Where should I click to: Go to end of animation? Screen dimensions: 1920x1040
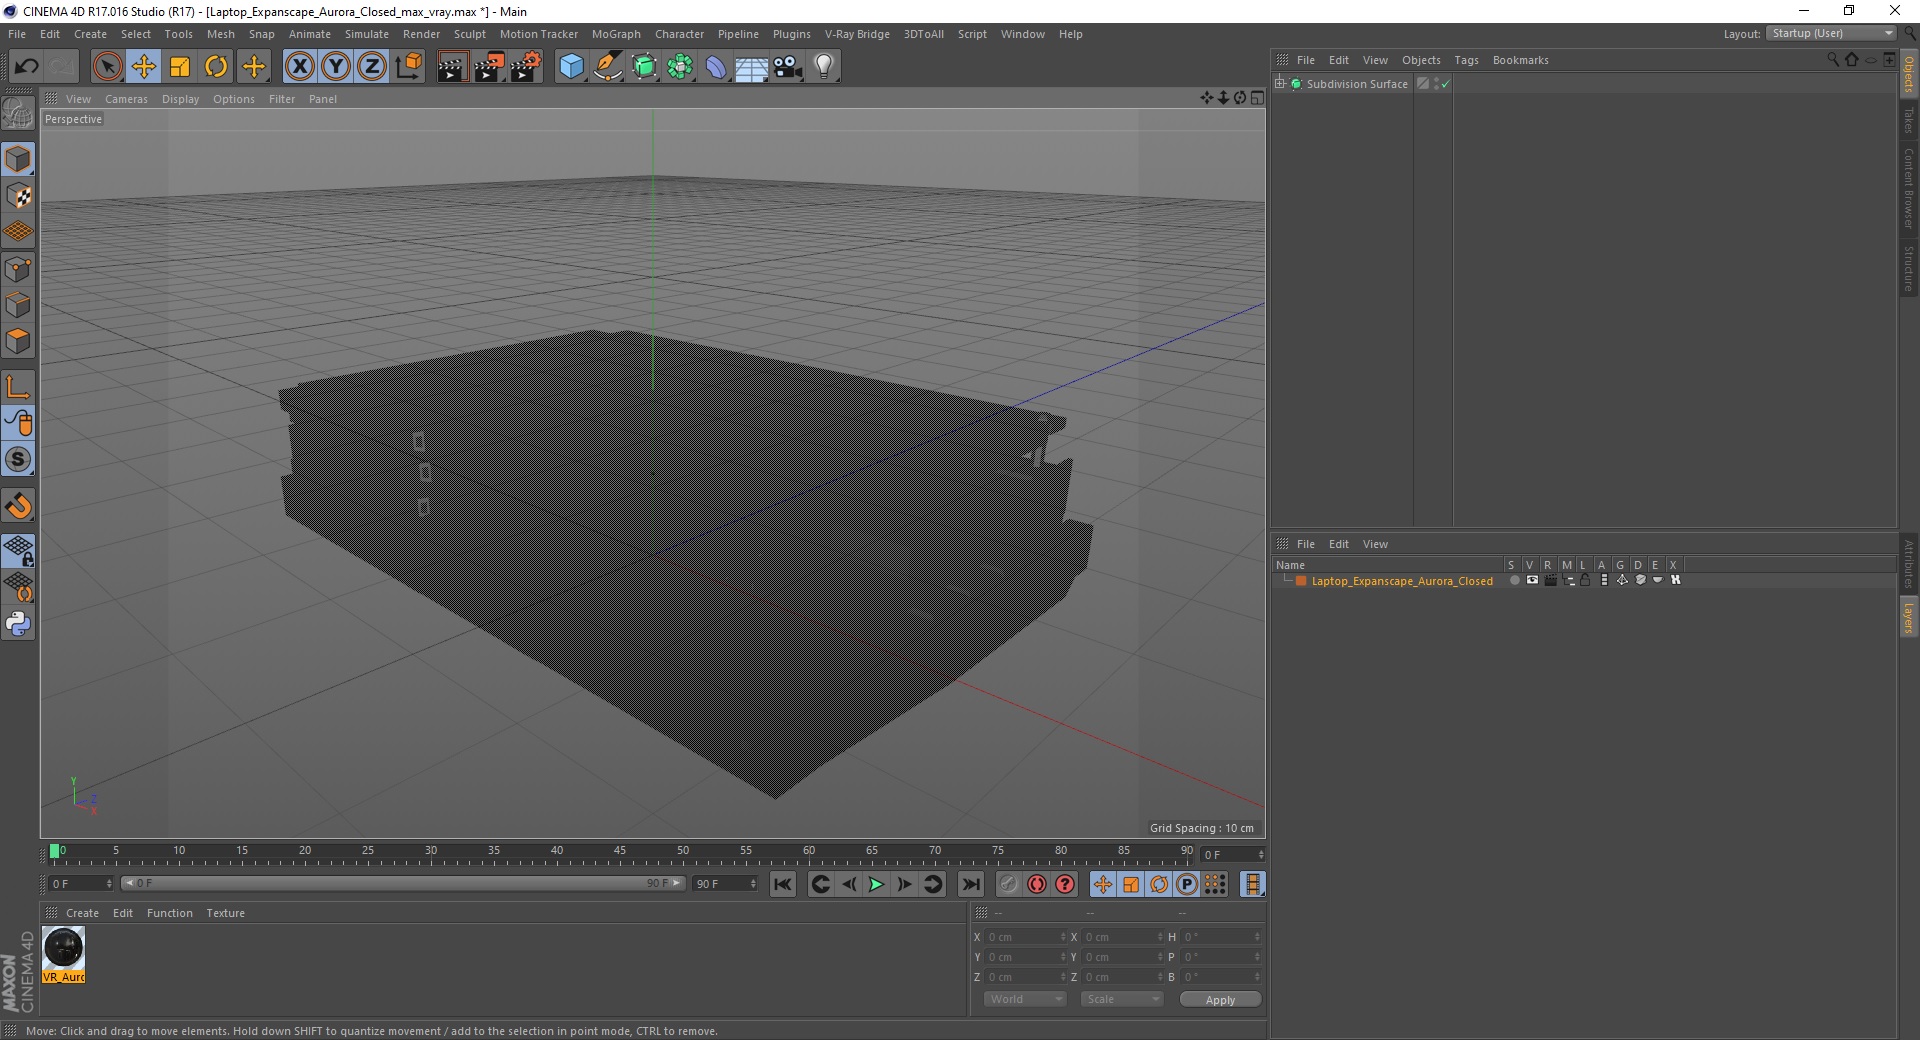click(970, 884)
